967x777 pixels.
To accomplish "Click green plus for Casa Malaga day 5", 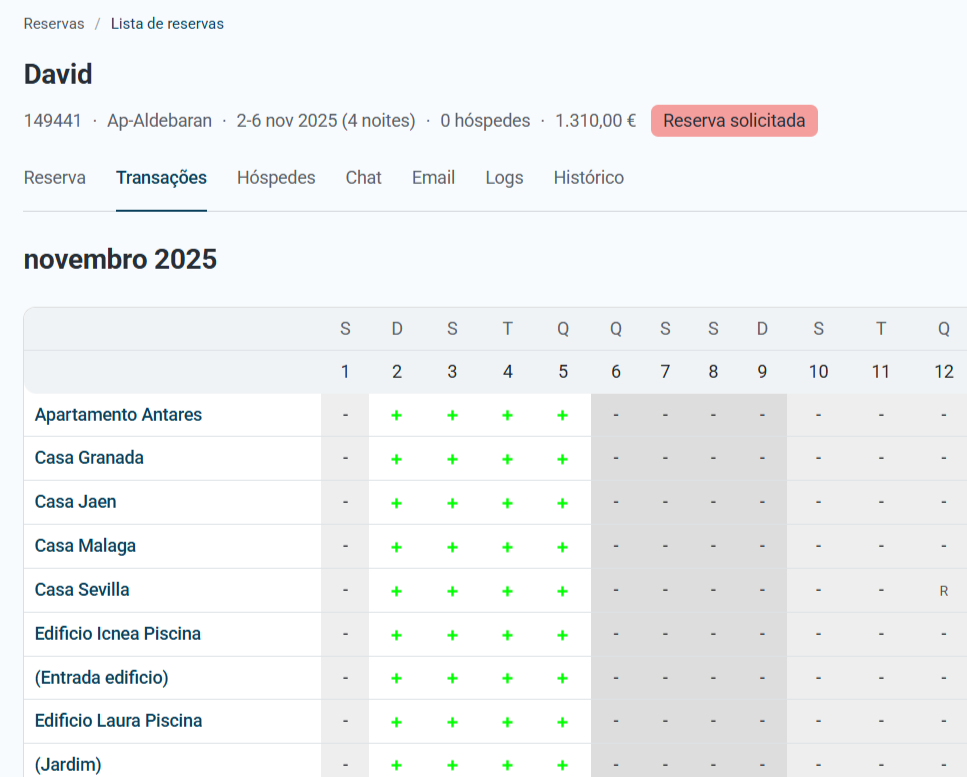I will click(562, 547).
